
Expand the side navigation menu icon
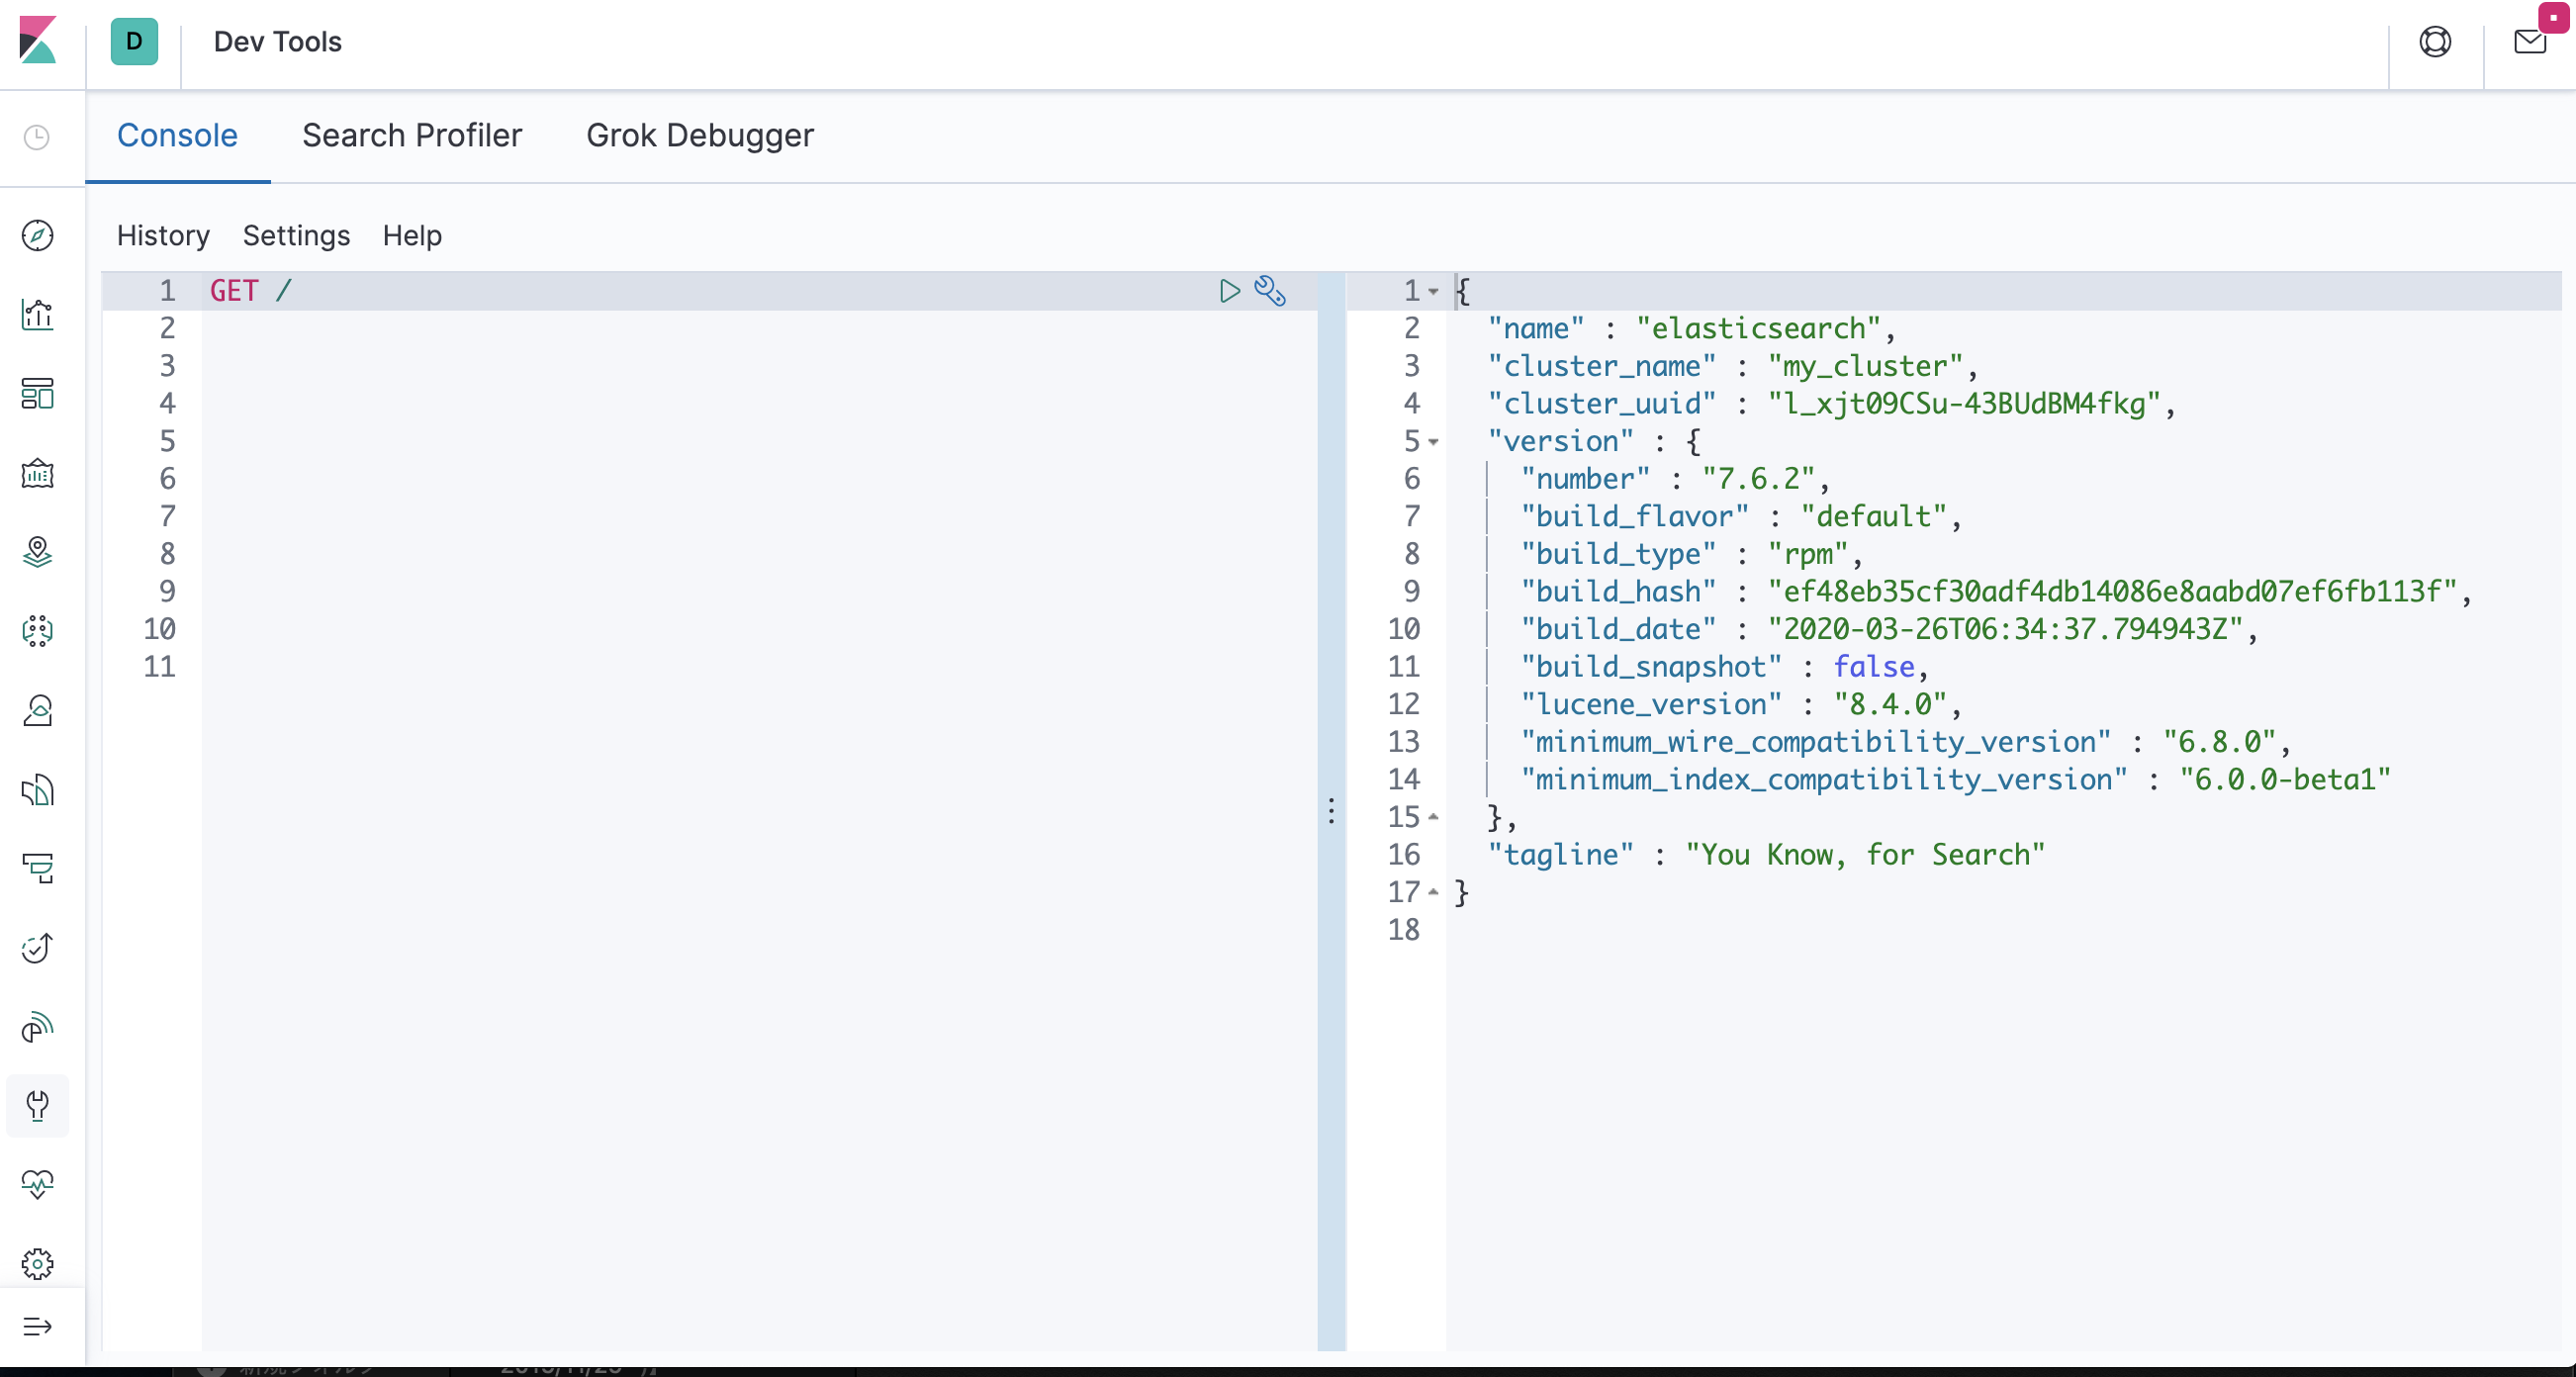[37, 1327]
